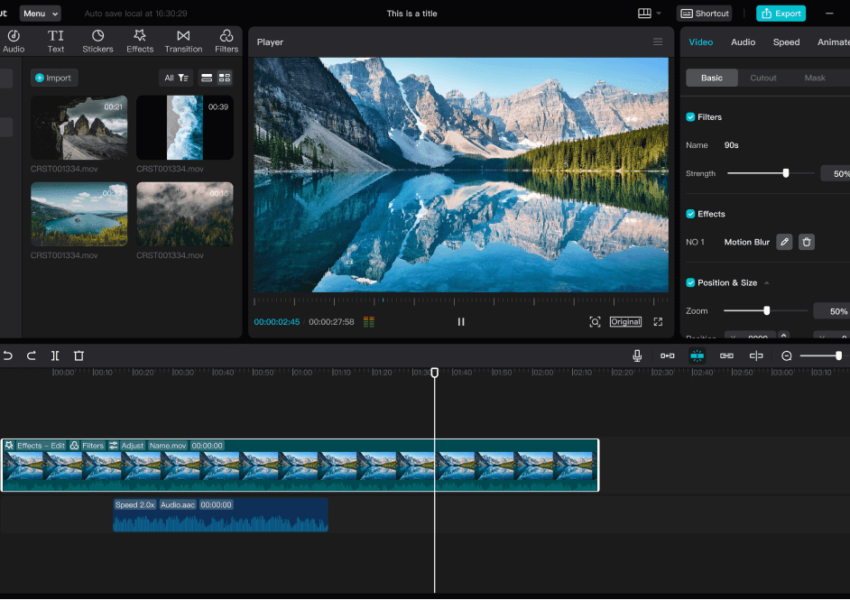This screenshot has height=600, width=850.
Task: Delete selected clip with trash icon
Action: point(79,356)
